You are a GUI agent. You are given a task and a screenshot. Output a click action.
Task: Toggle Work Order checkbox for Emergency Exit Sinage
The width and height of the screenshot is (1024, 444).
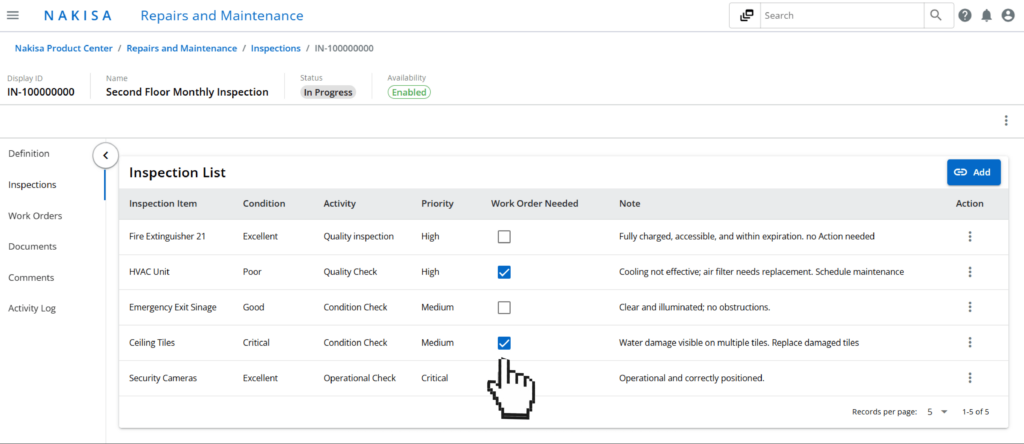click(504, 307)
